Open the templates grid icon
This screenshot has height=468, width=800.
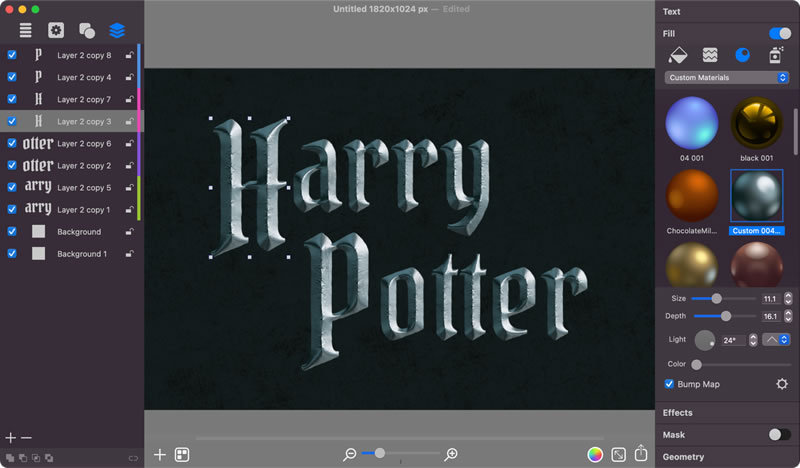point(182,454)
